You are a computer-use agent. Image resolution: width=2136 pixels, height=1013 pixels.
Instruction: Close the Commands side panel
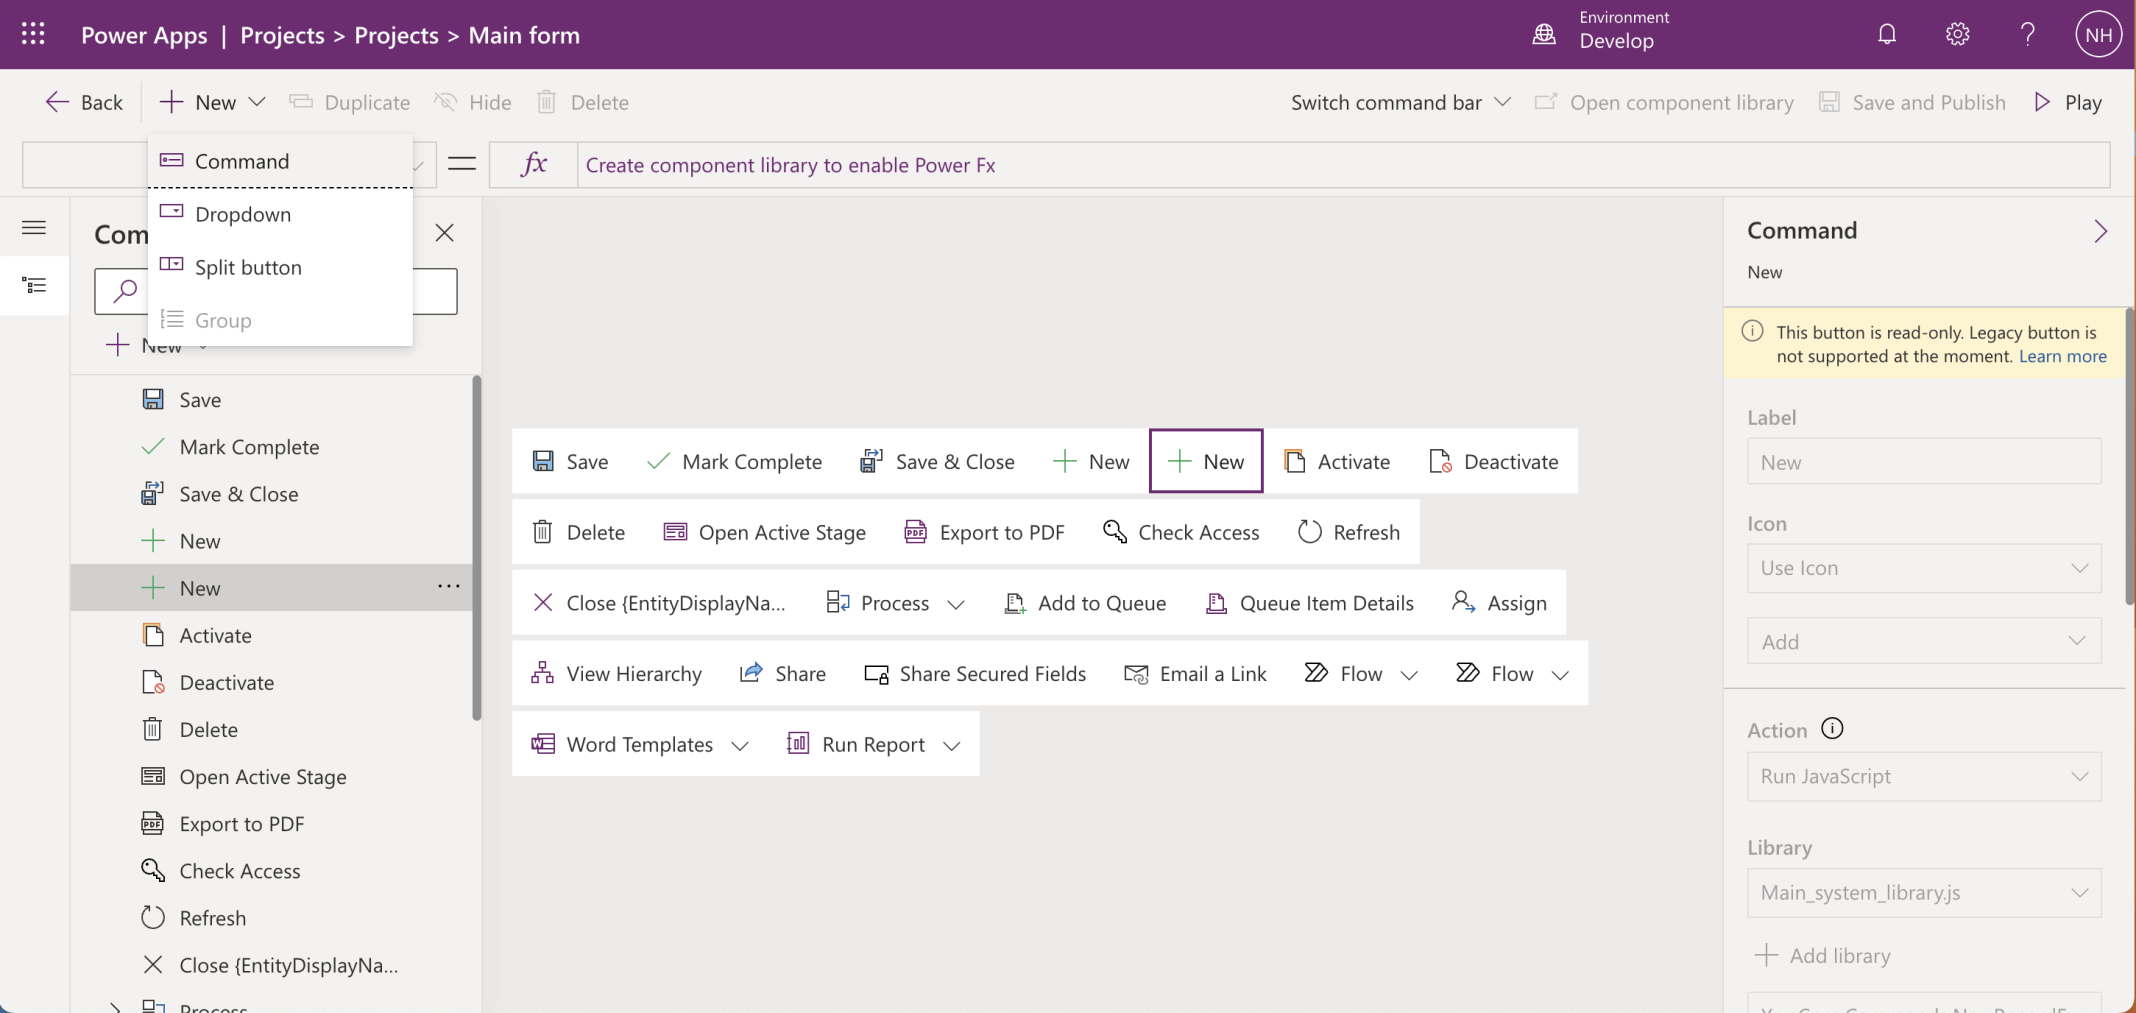(445, 233)
